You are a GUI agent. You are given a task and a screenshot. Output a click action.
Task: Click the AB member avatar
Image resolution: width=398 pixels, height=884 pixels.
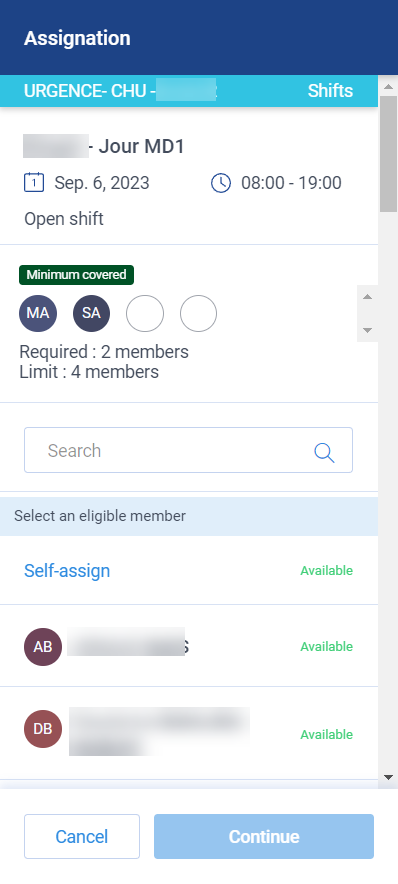pos(43,647)
